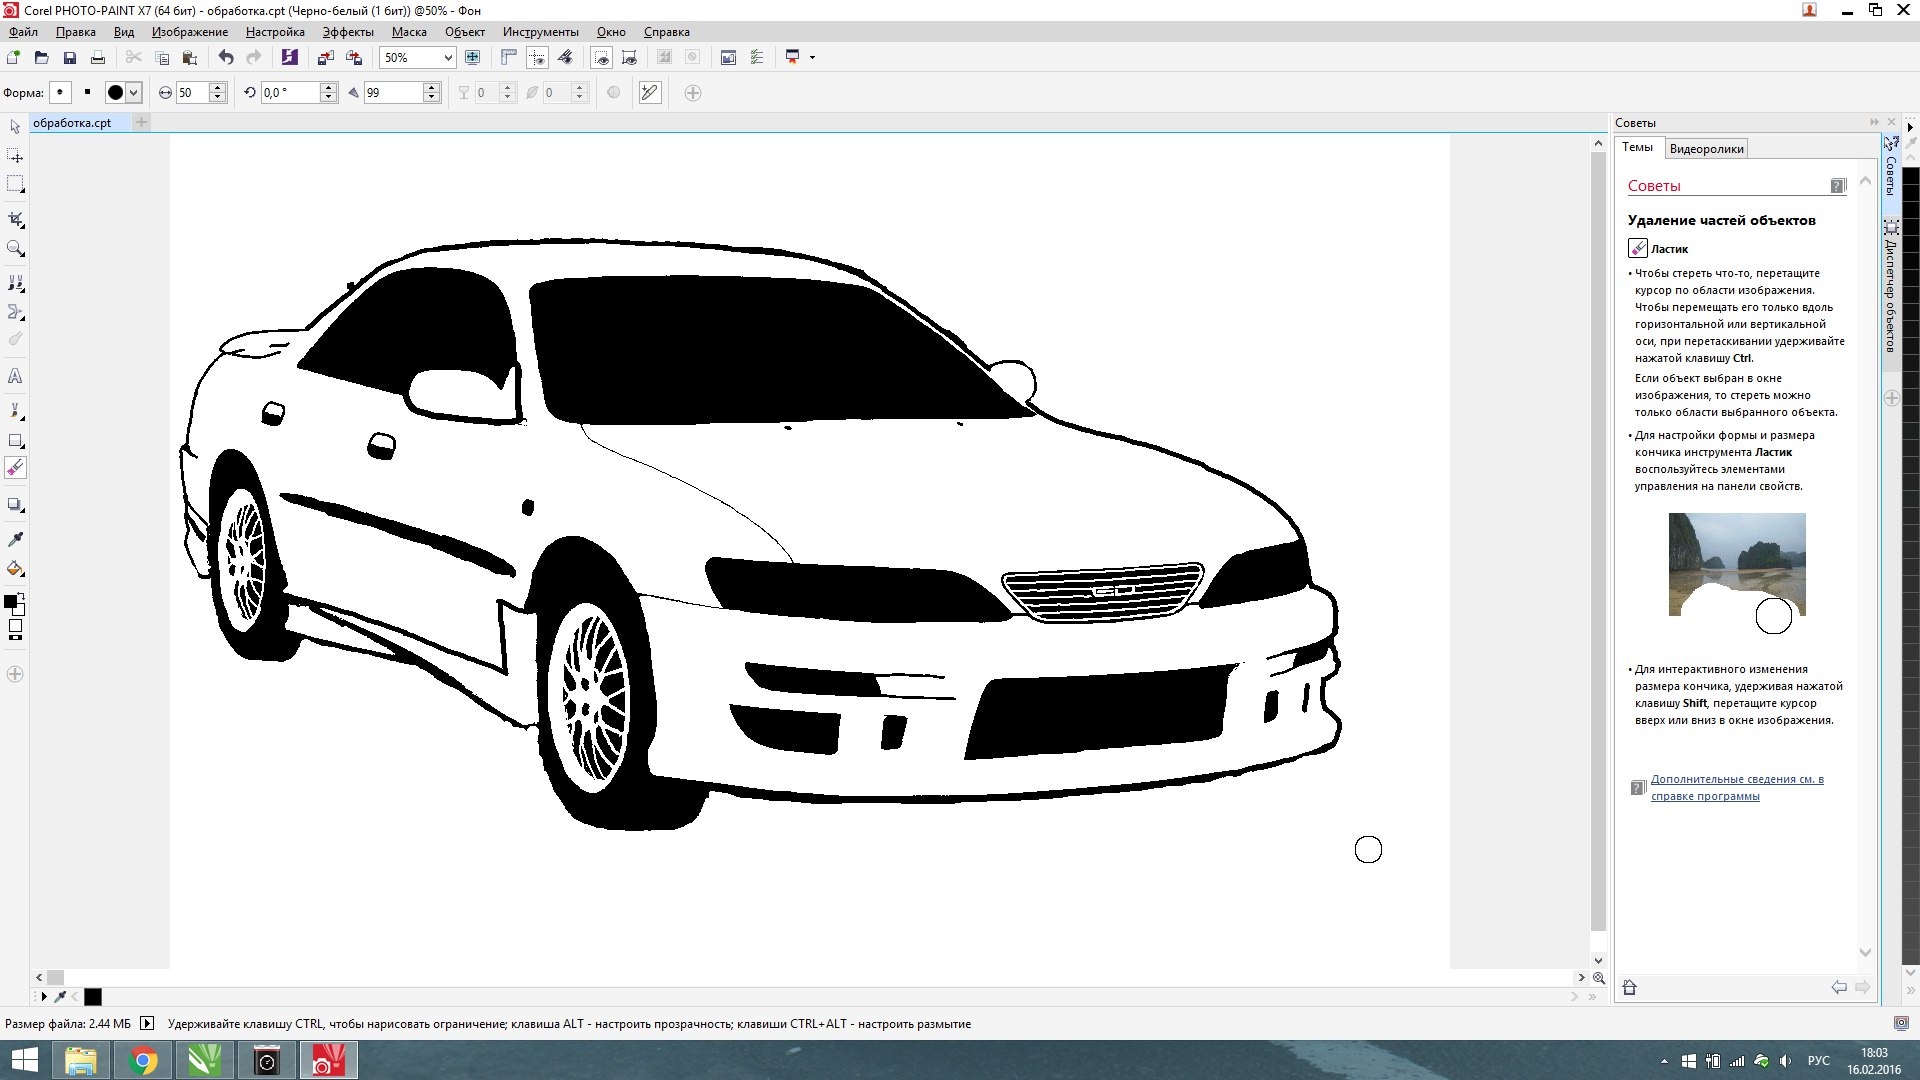The width and height of the screenshot is (1920, 1080).
Task: Click the Home icon in Hints panel
Action: pos(1629,988)
